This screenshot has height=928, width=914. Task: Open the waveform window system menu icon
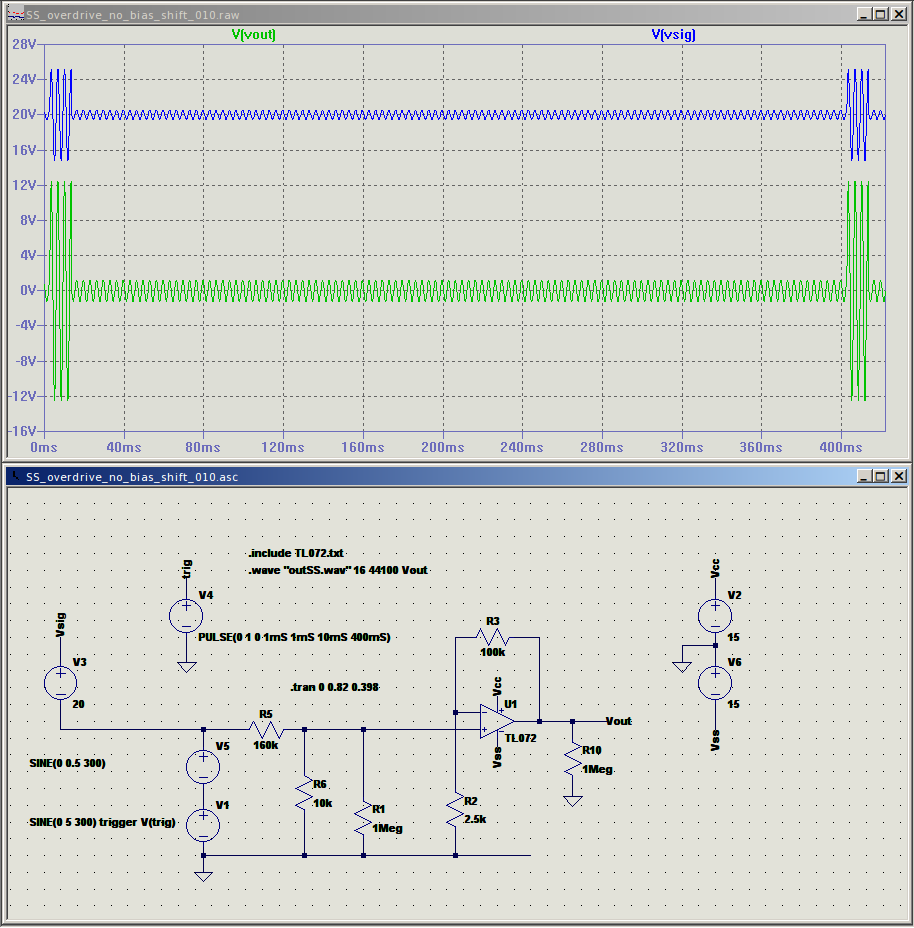pyautogui.click(x=16, y=15)
